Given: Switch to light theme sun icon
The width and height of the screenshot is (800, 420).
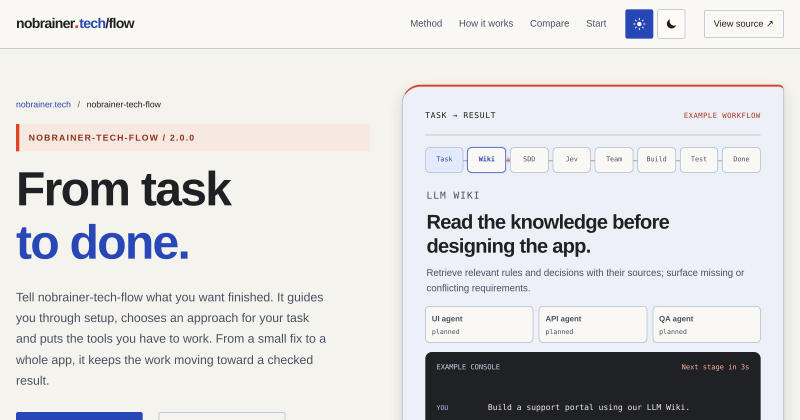Looking at the screenshot, I should (639, 24).
